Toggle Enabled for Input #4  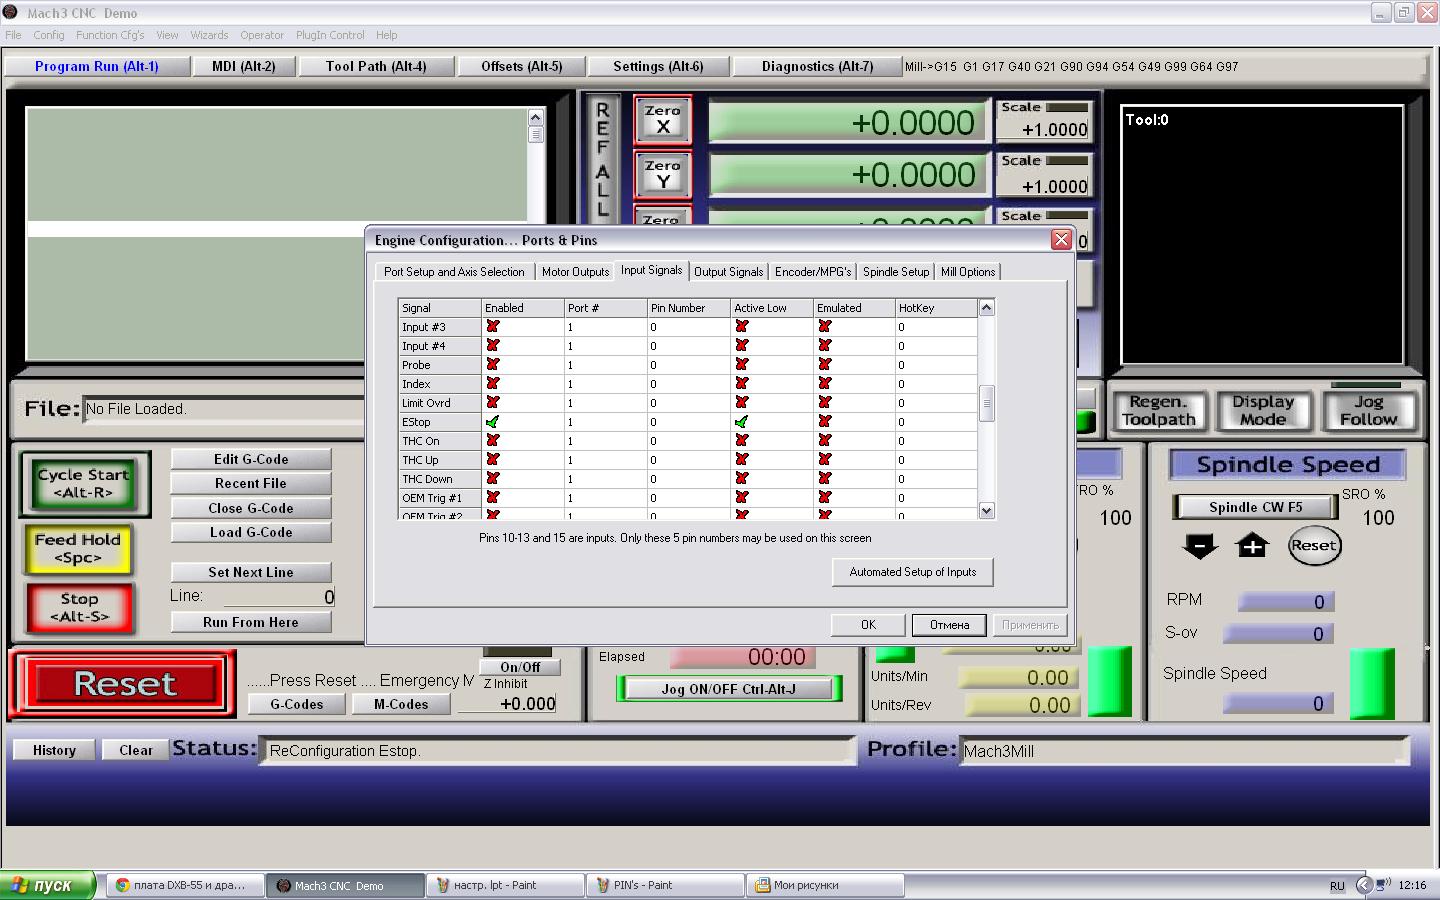[492, 346]
